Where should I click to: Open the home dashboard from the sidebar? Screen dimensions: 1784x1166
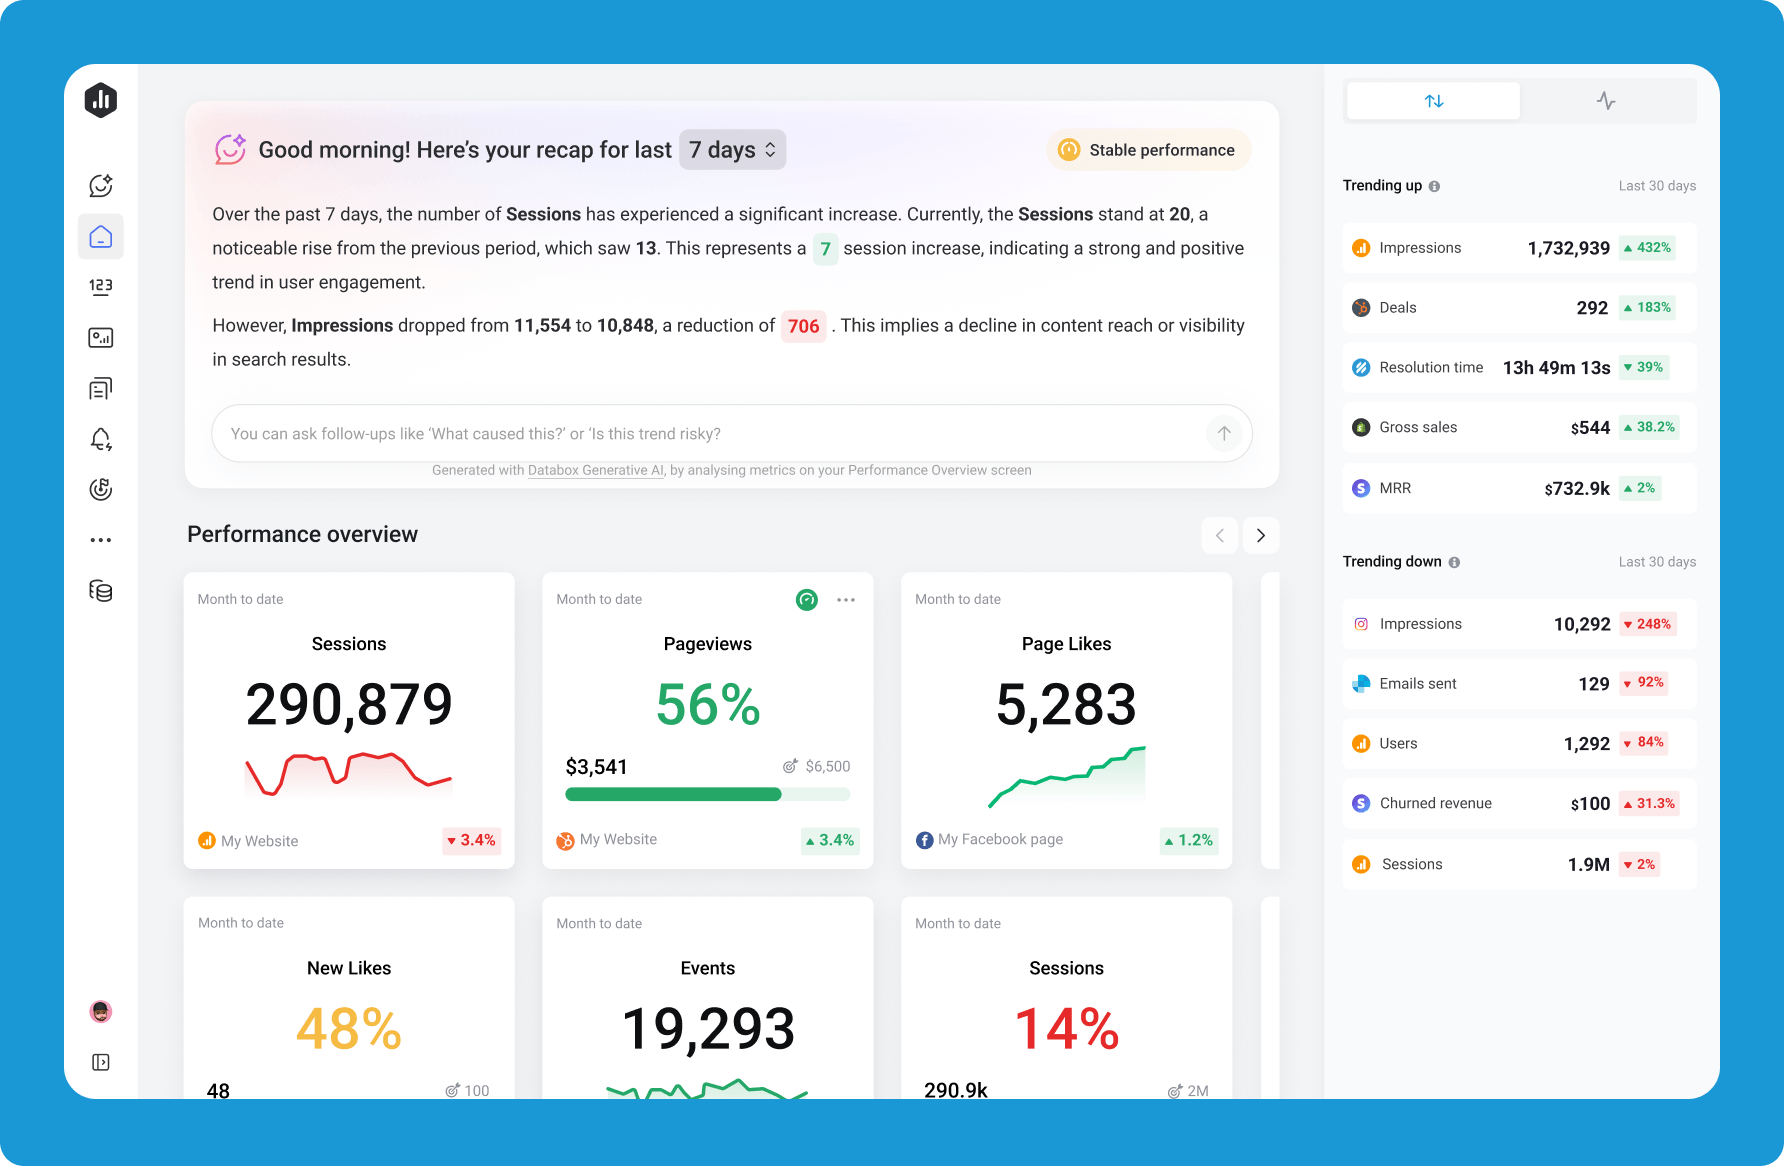[100, 236]
